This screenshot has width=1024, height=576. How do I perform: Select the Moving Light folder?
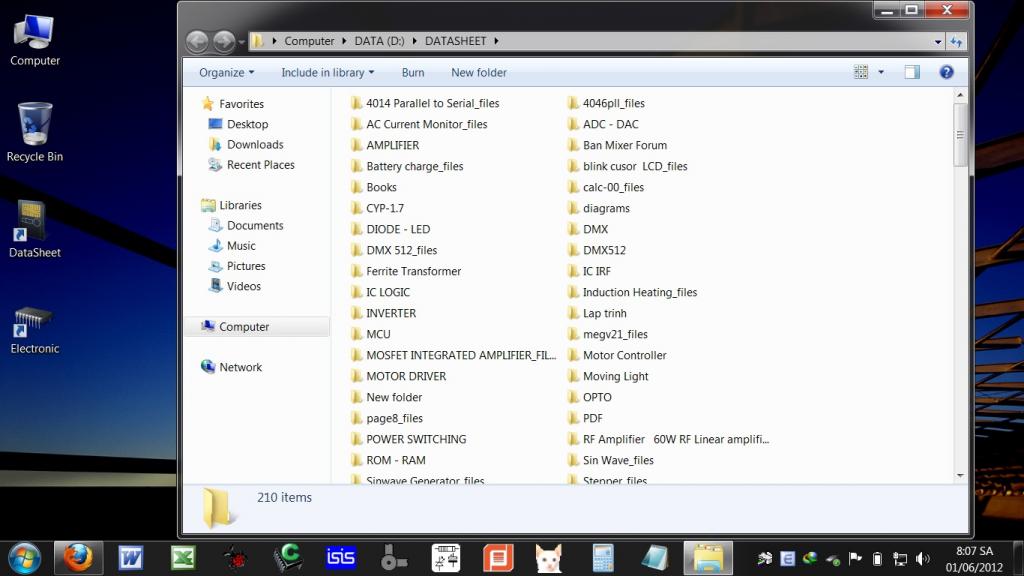[x=616, y=376]
